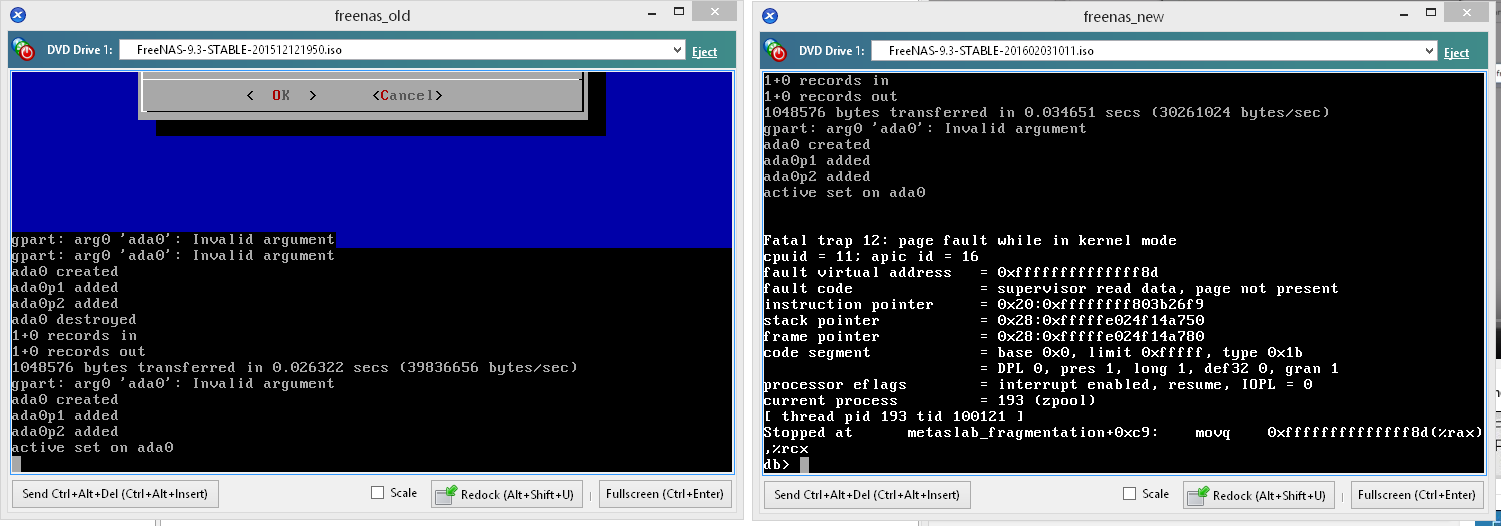Viewport: 1501px width, 526px height.
Task: Click 'DVD Drive 1:' label in freenas_old
Action: point(80,50)
